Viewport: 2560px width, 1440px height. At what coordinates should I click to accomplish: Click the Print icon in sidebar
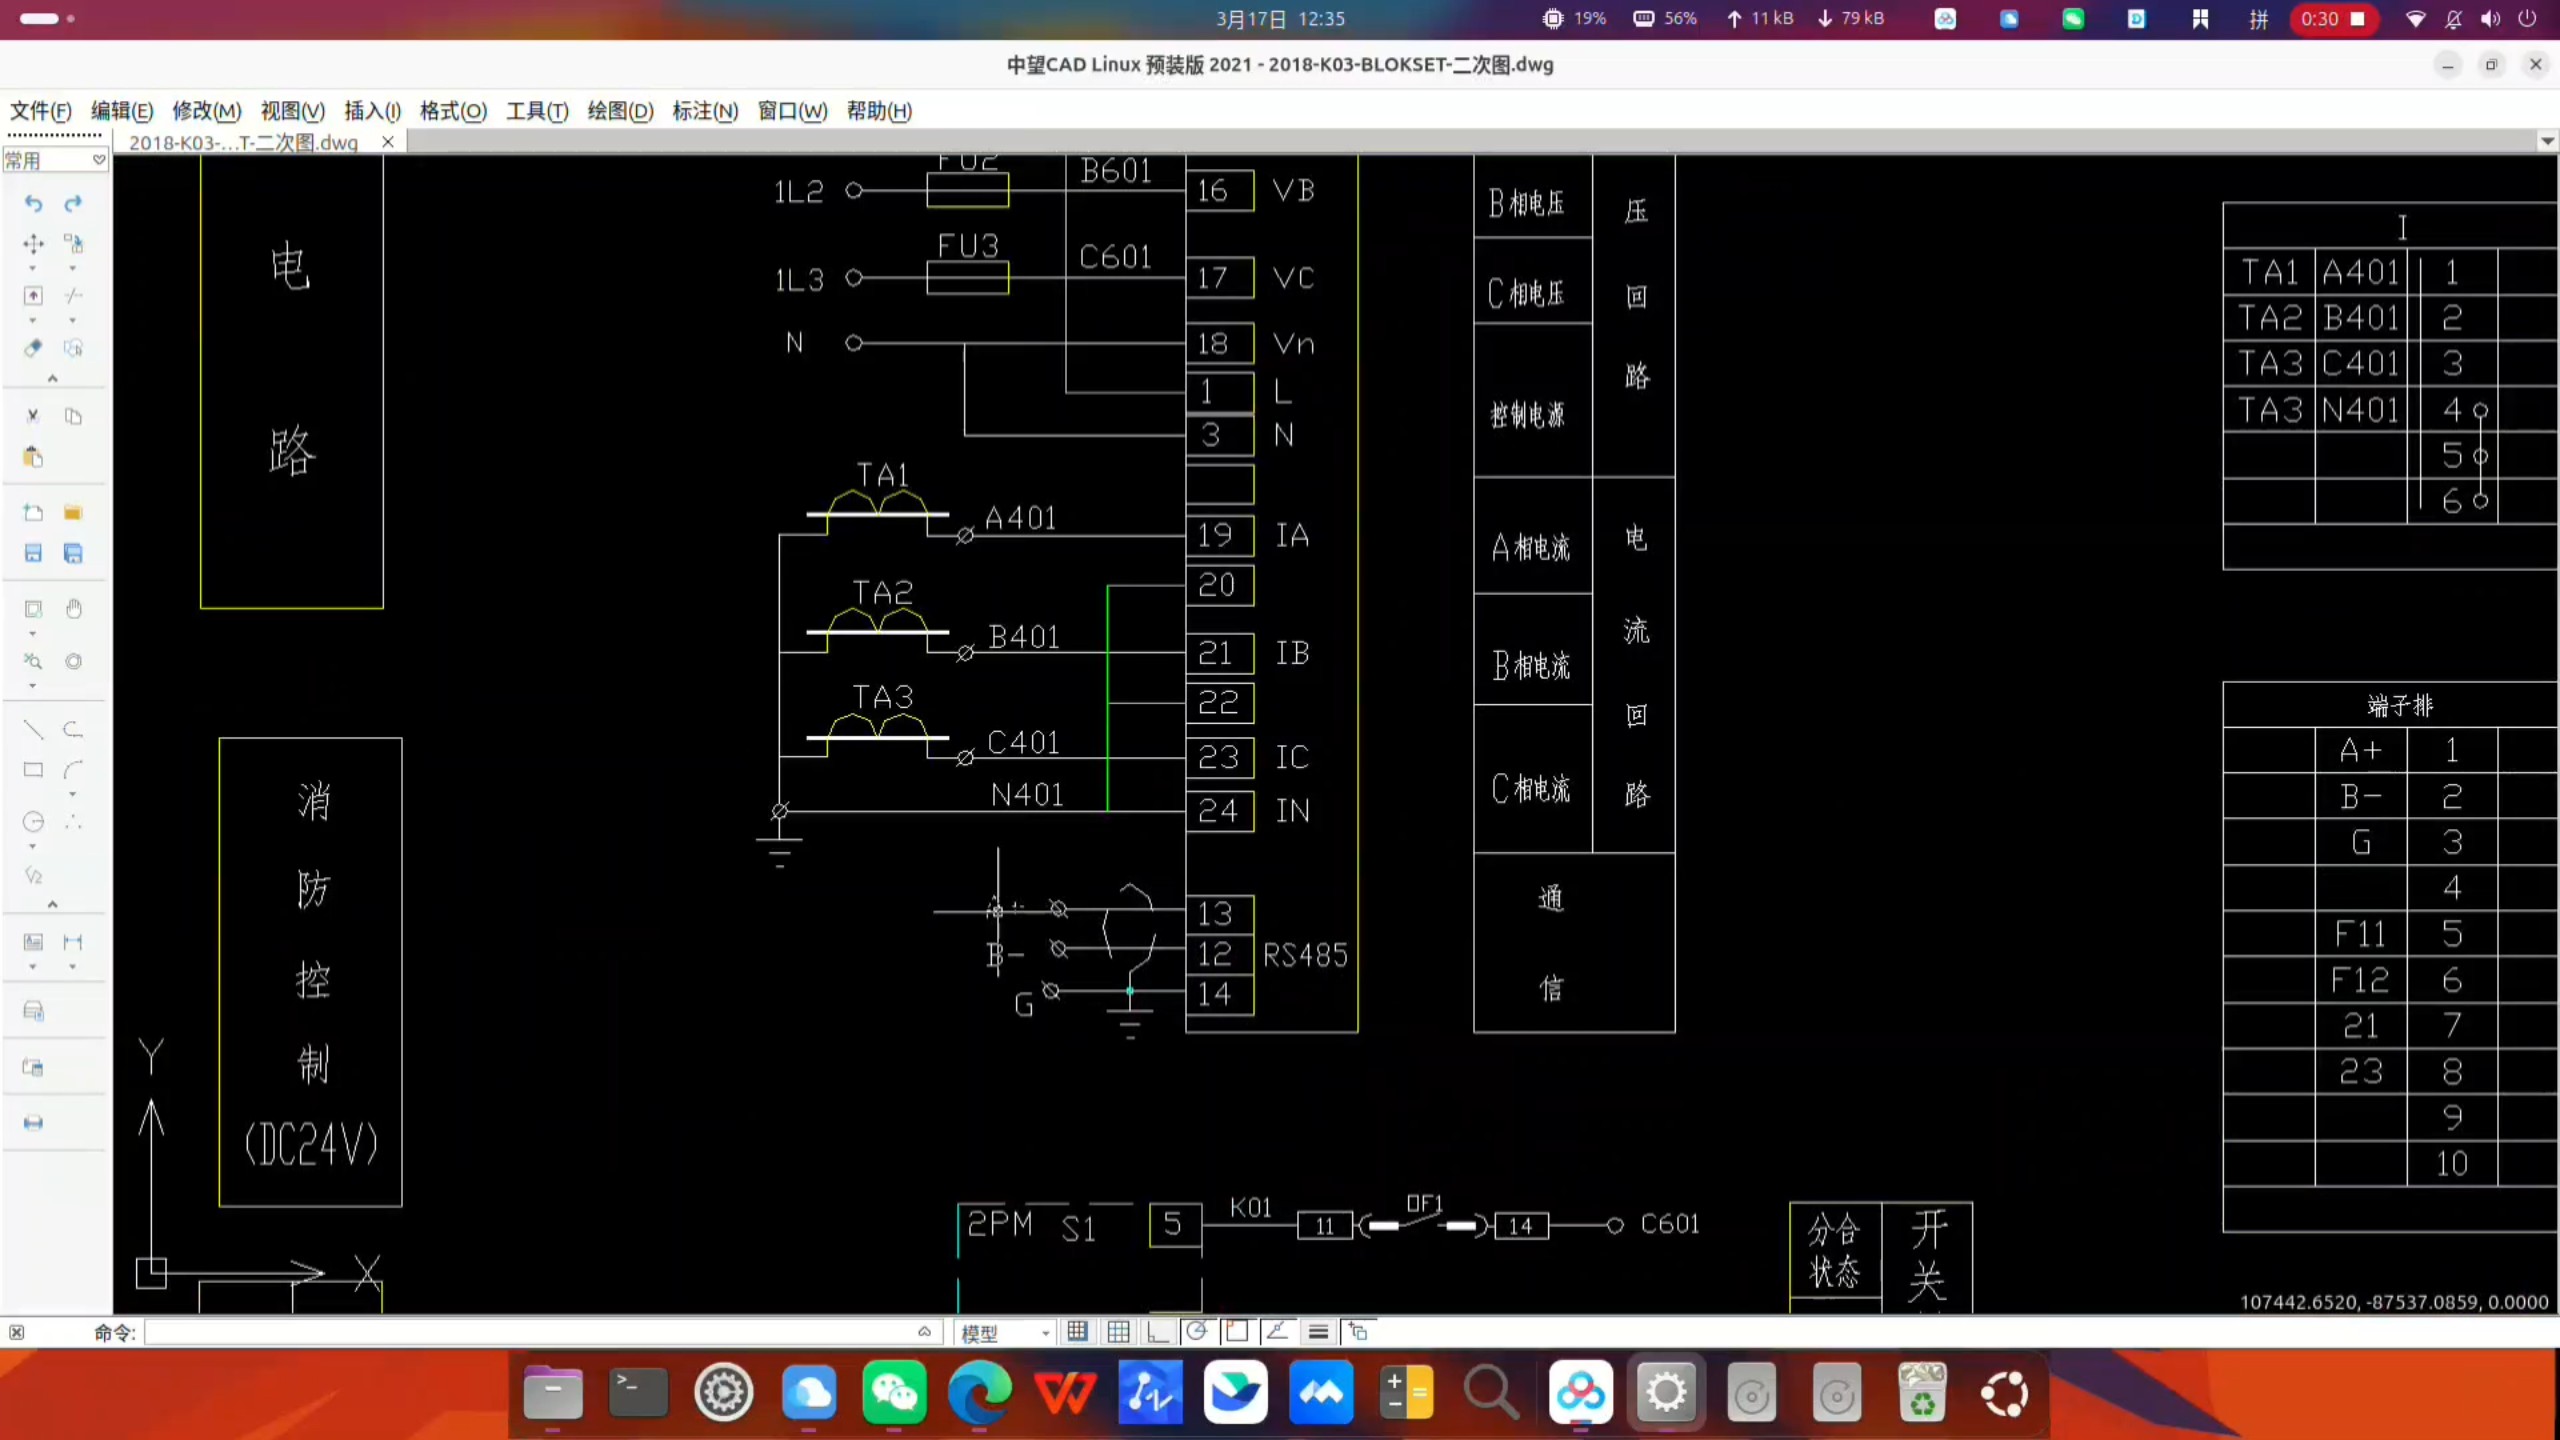[x=33, y=1123]
